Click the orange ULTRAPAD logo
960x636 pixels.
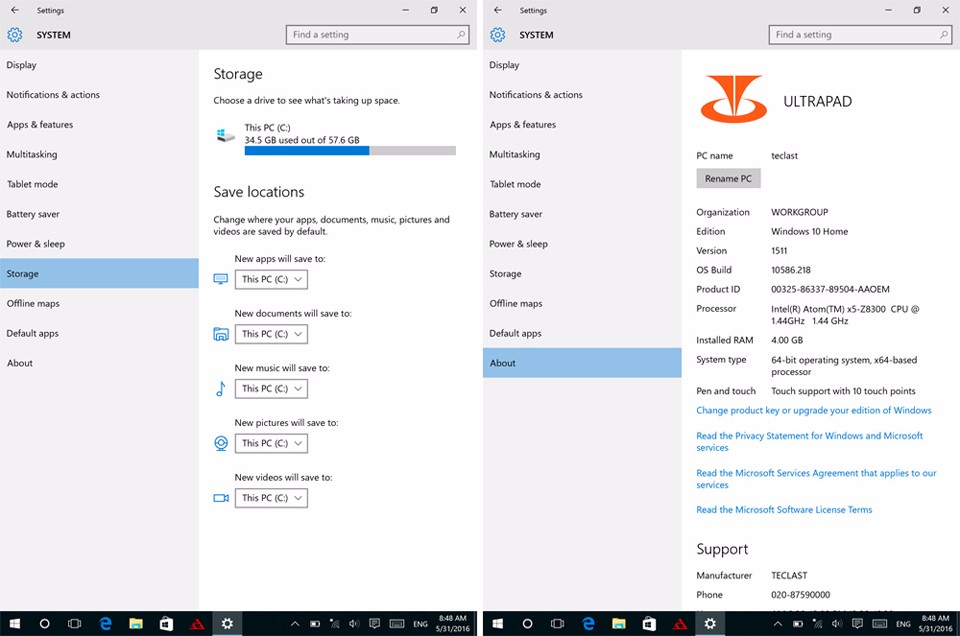(732, 99)
